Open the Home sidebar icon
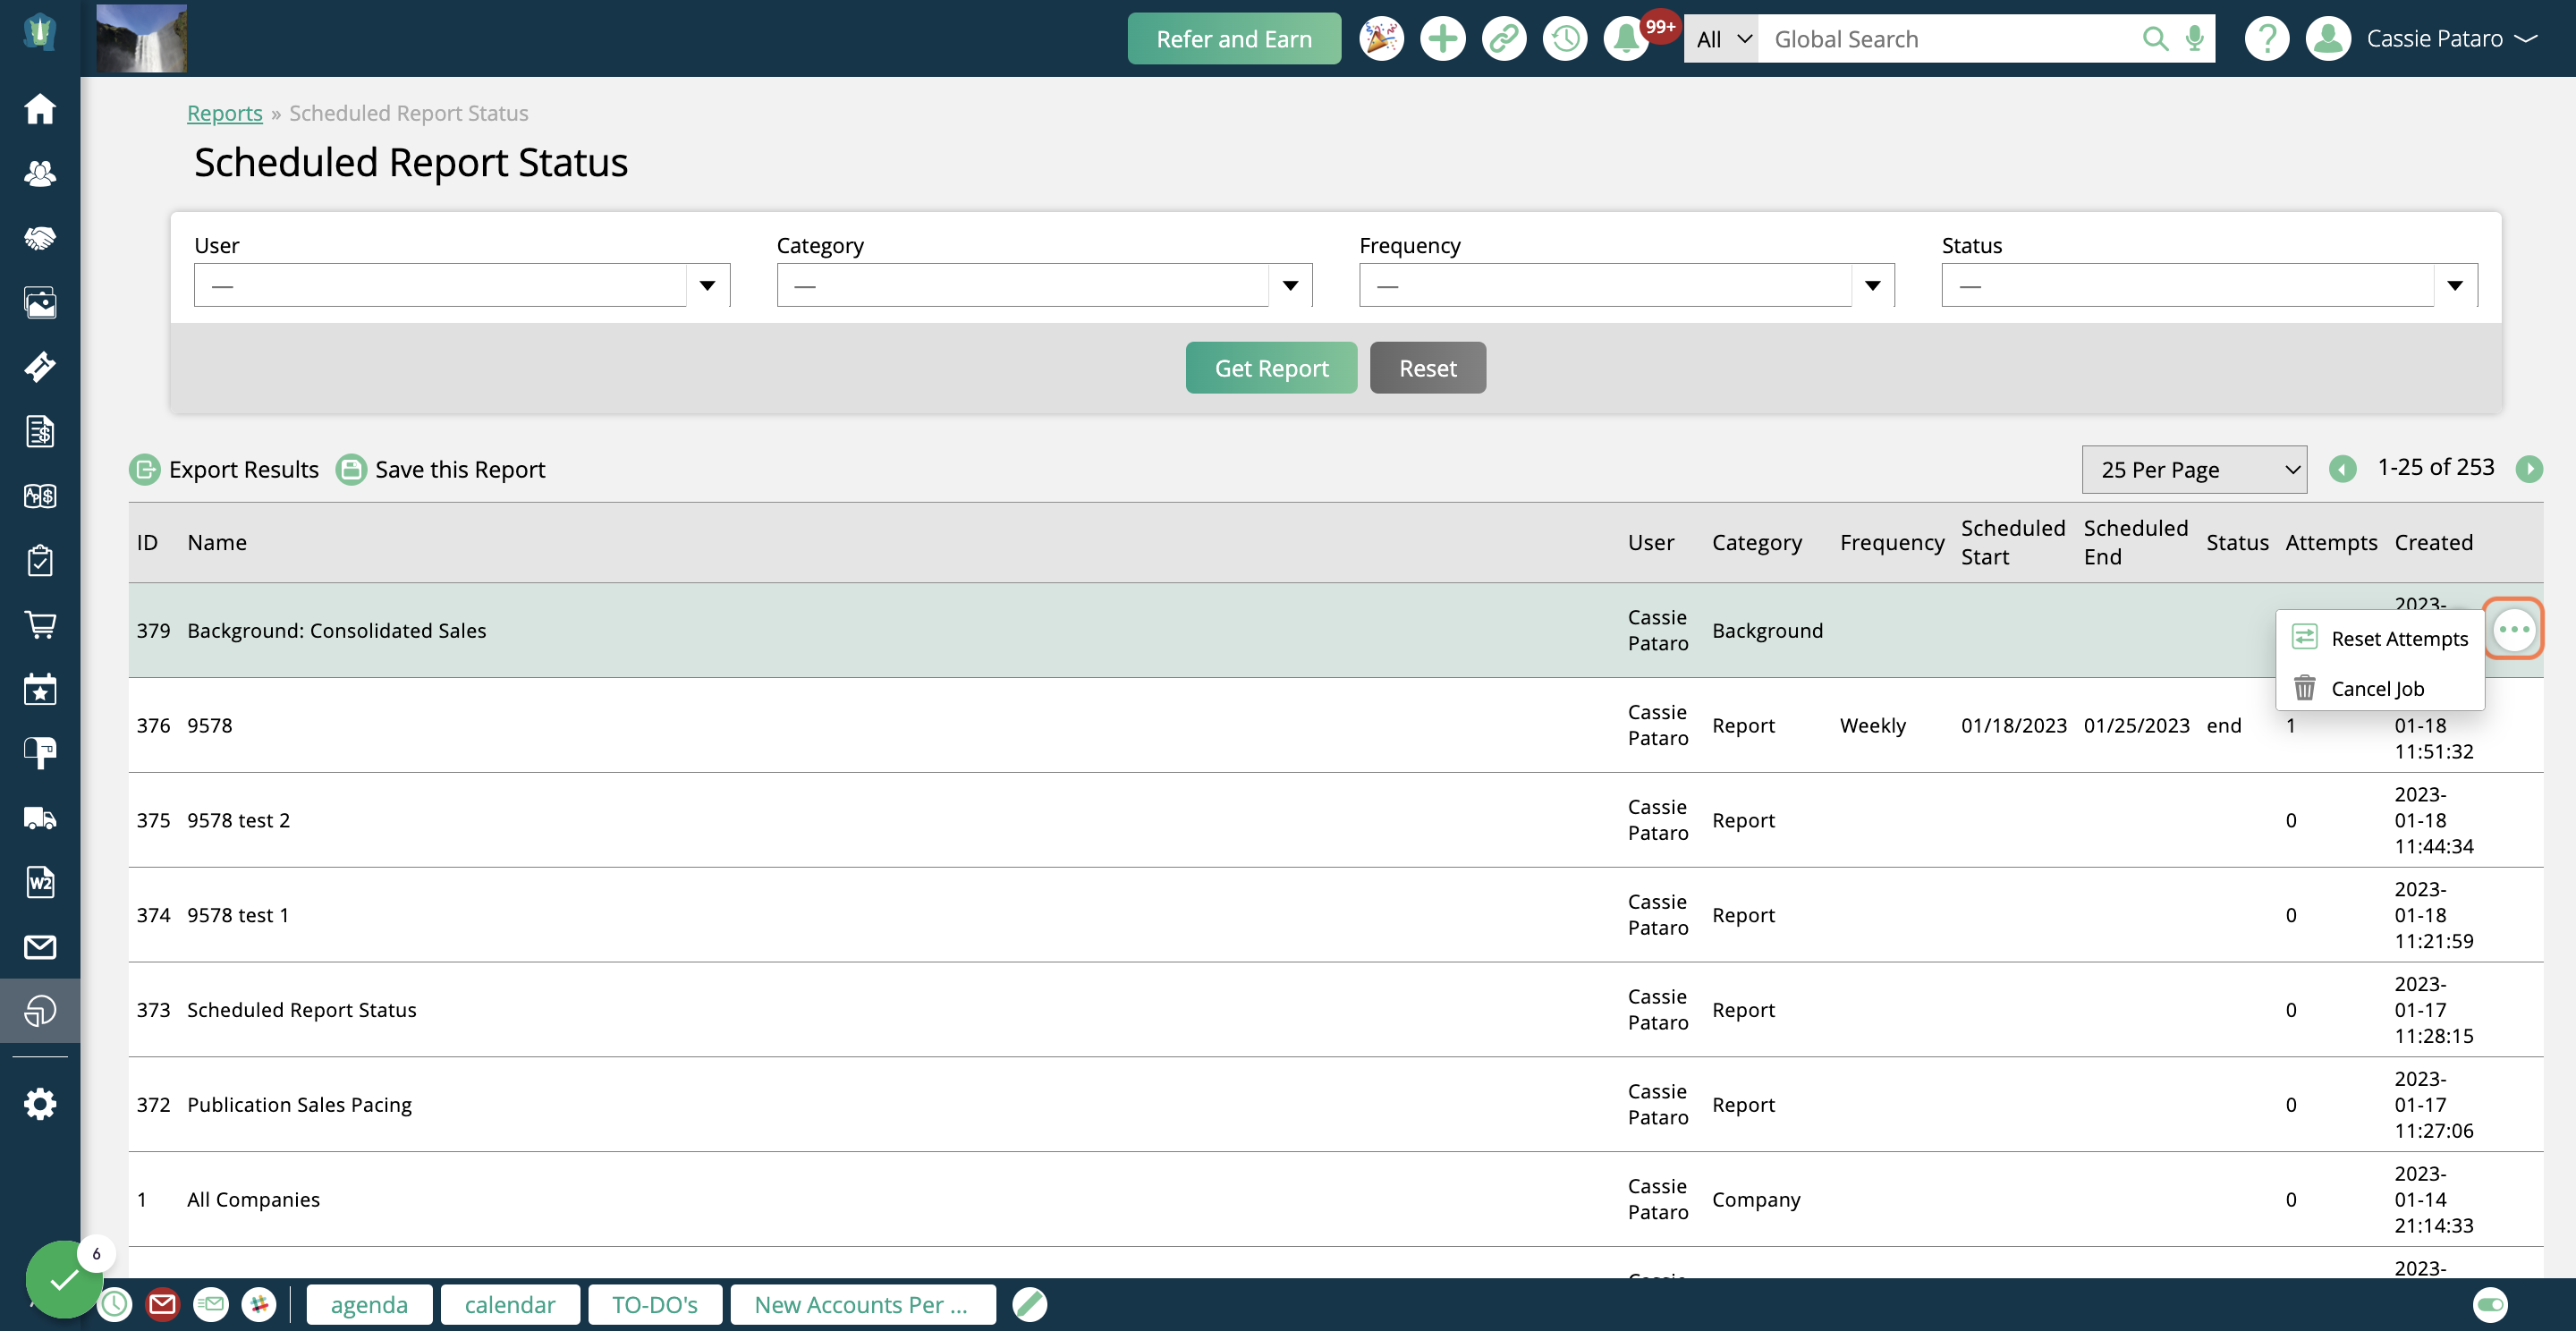Screen dimensions: 2576x1331 pyautogui.click(x=40, y=108)
